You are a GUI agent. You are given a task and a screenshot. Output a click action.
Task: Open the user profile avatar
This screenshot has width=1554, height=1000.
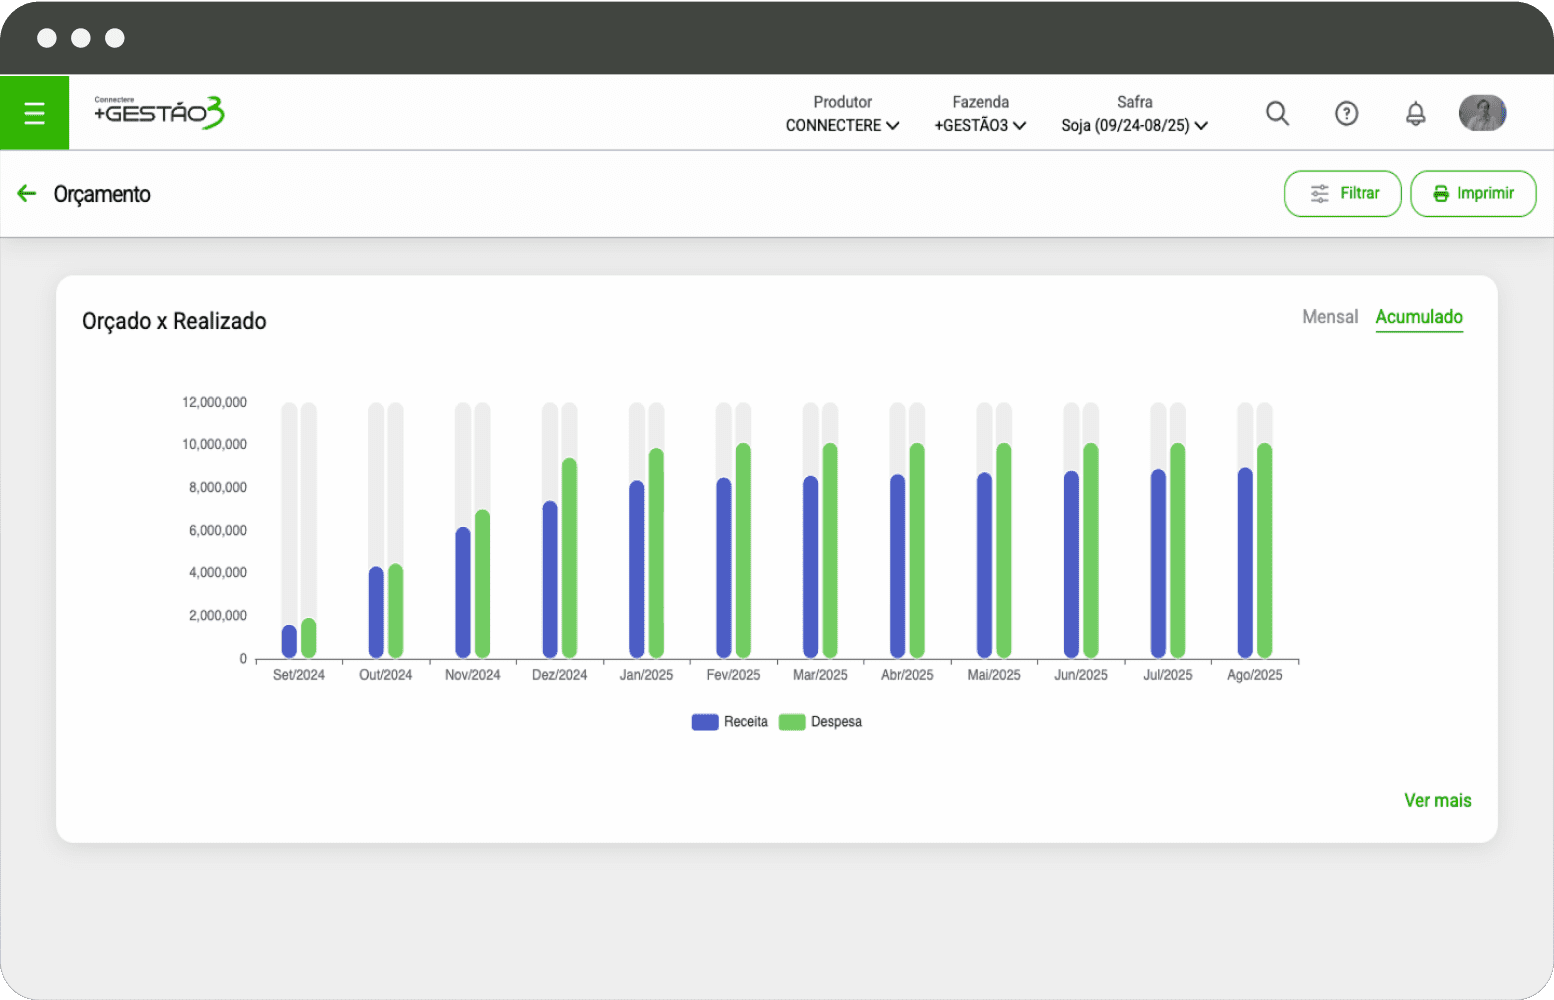click(1482, 113)
